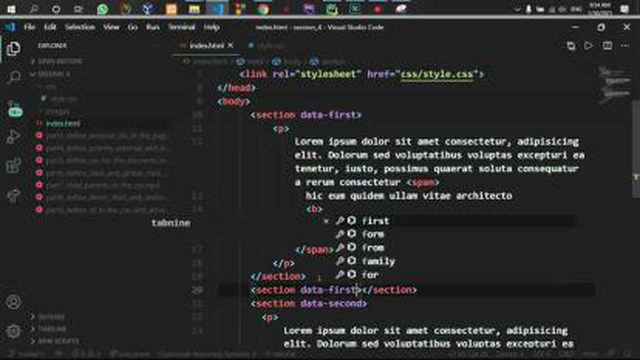Screen dimensions: 640x360
Task: Open the editor More Actions ellipsis
Action: tap(625, 45)
